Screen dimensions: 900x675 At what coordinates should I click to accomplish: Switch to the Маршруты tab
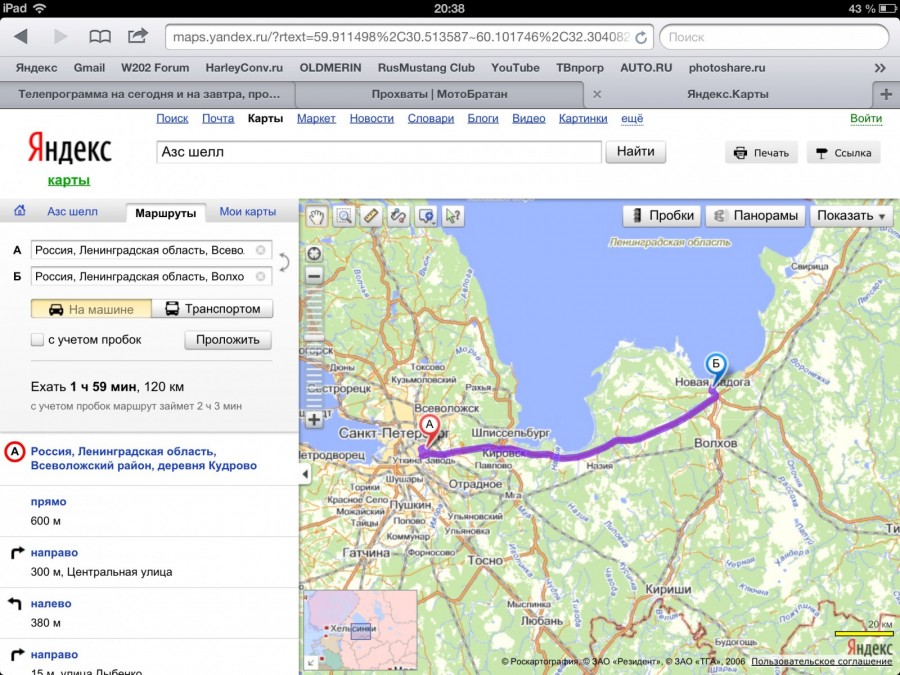click(165, 213)
